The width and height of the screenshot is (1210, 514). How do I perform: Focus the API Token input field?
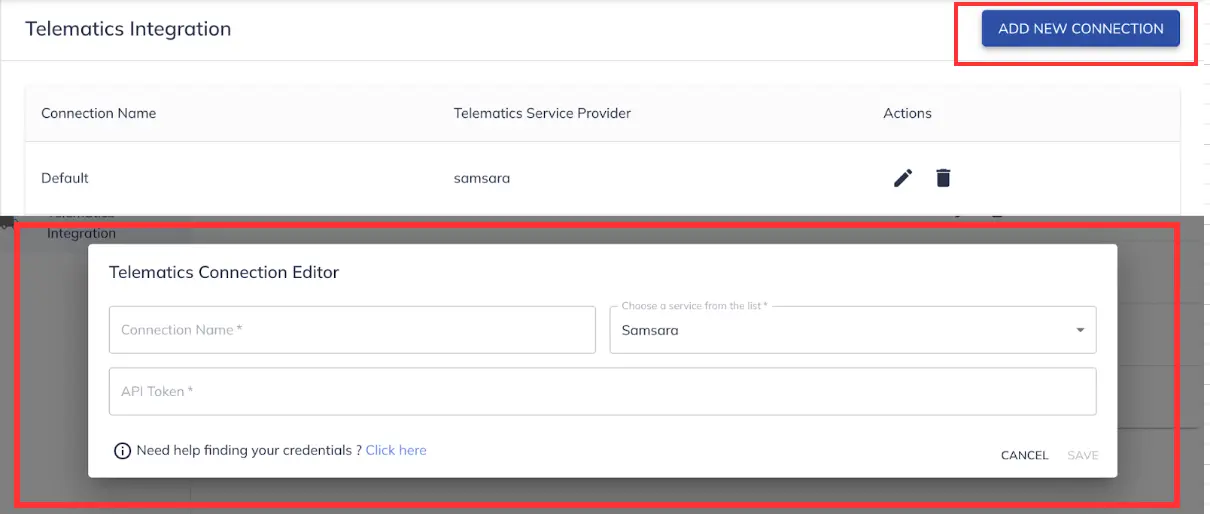pos(603,392)
